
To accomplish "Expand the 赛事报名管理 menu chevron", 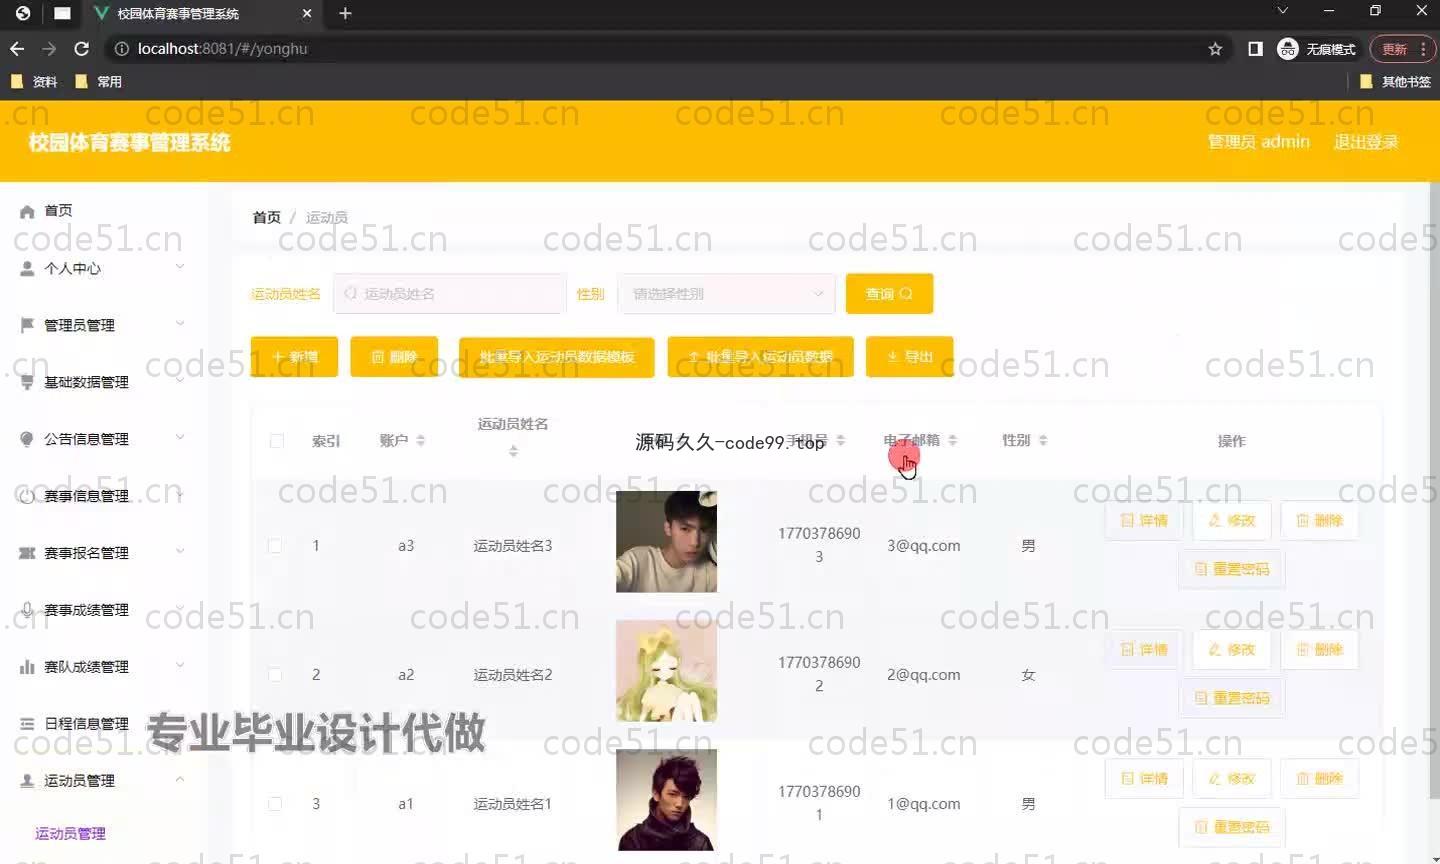I will (x=180, y=552).
